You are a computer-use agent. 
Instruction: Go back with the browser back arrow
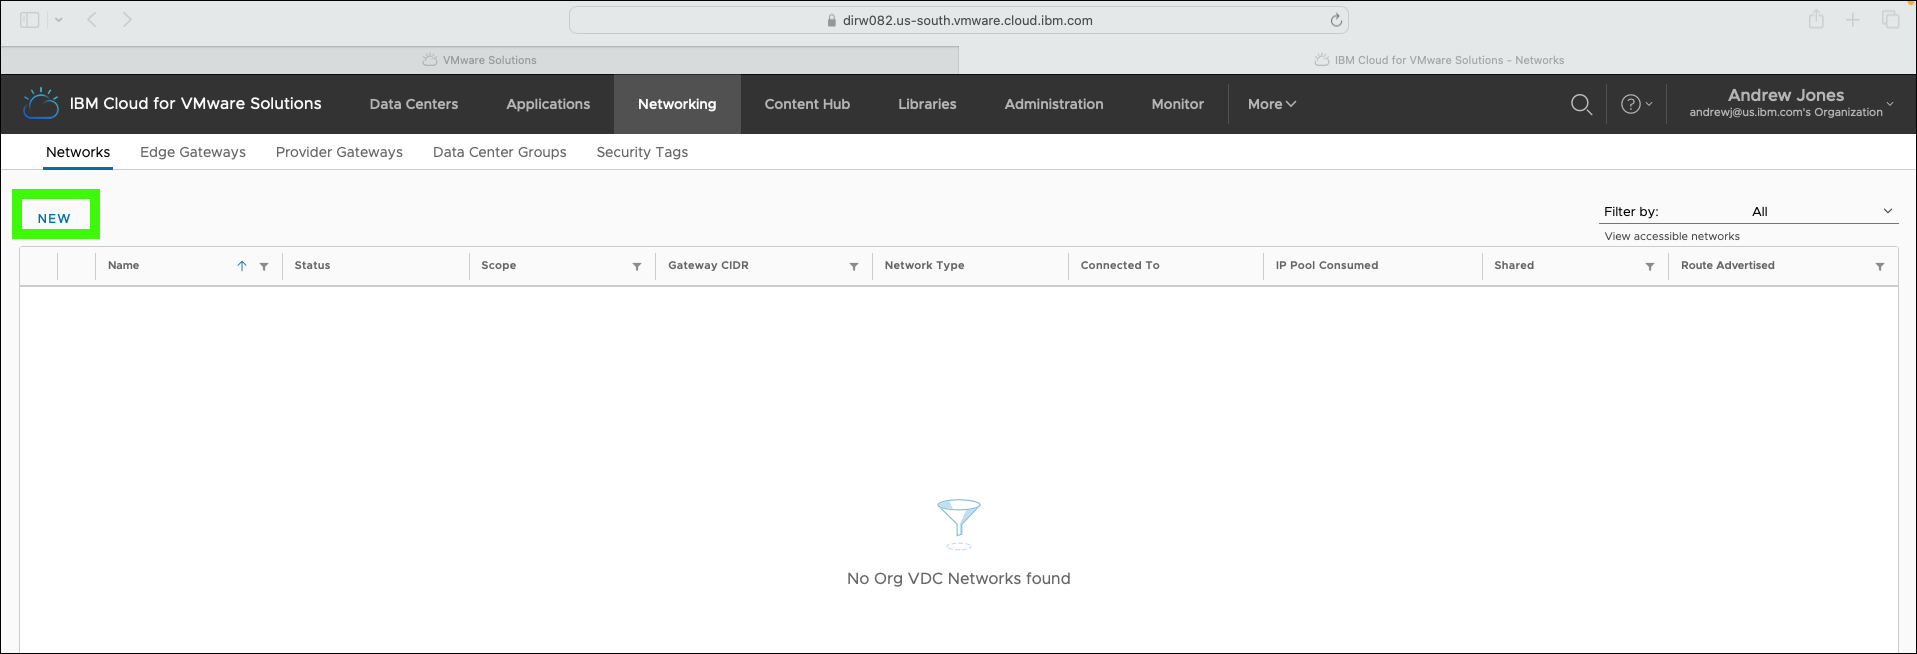pos(92,20)
